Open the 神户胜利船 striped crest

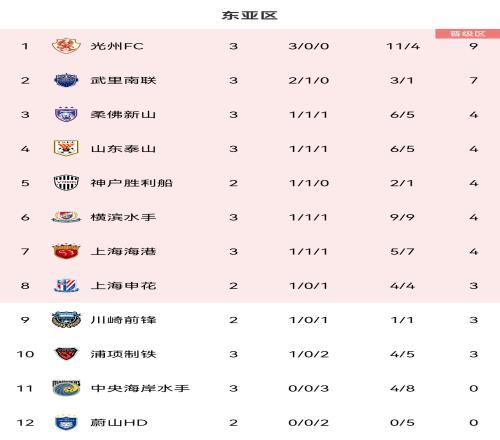pyautogui.click(x=66, y=183)
